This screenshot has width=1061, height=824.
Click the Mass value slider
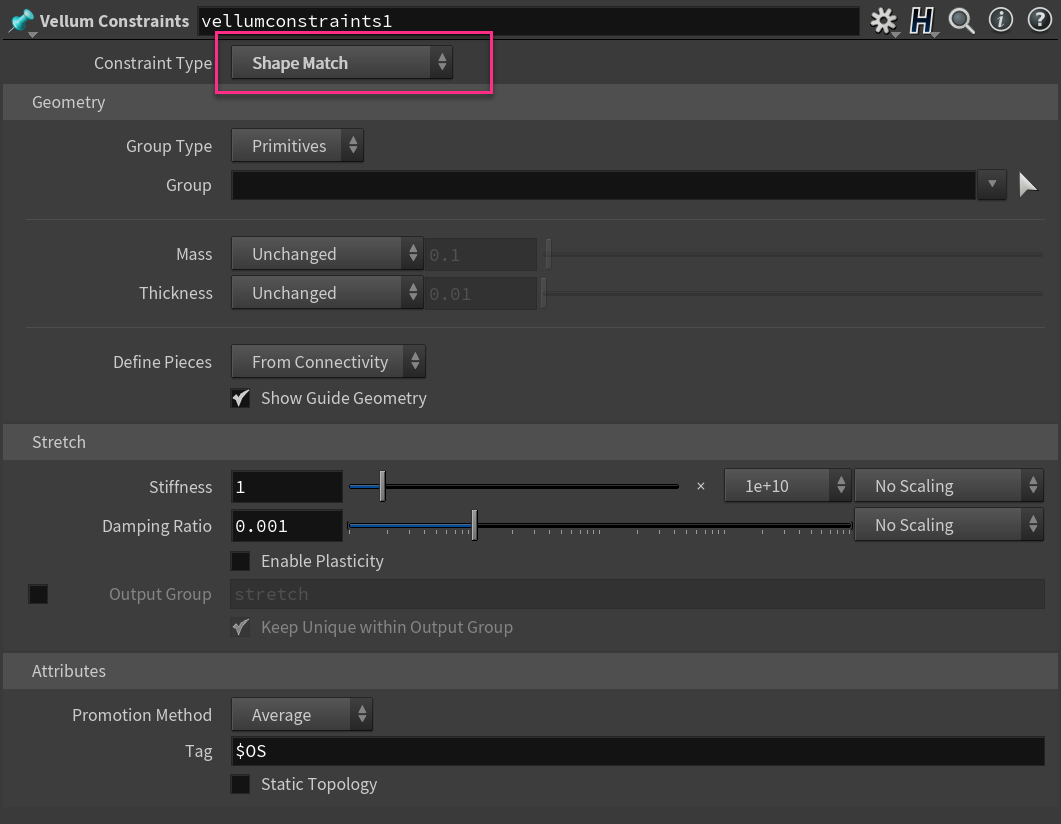coord(794,254)
